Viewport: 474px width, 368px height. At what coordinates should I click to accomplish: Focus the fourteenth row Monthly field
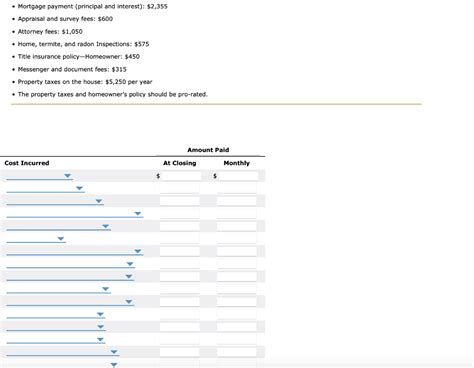click(237, 340)
